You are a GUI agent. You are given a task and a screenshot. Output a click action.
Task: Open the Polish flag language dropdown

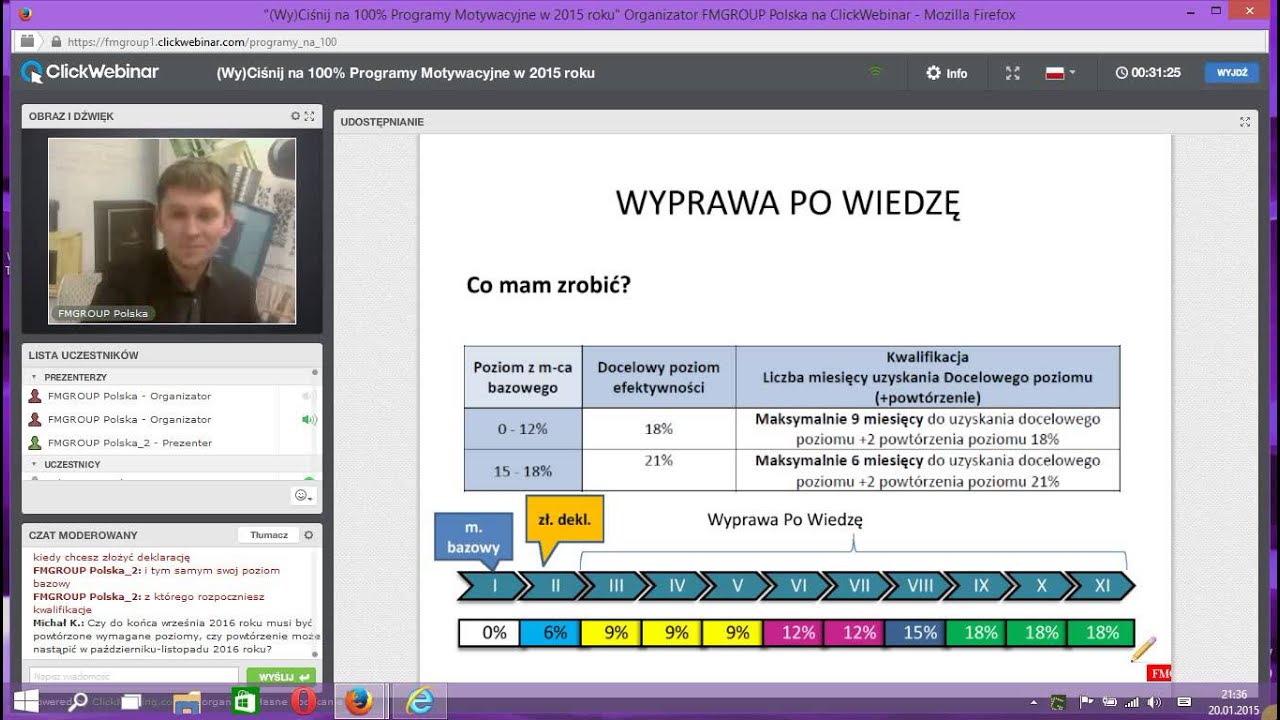(1060, 73)
